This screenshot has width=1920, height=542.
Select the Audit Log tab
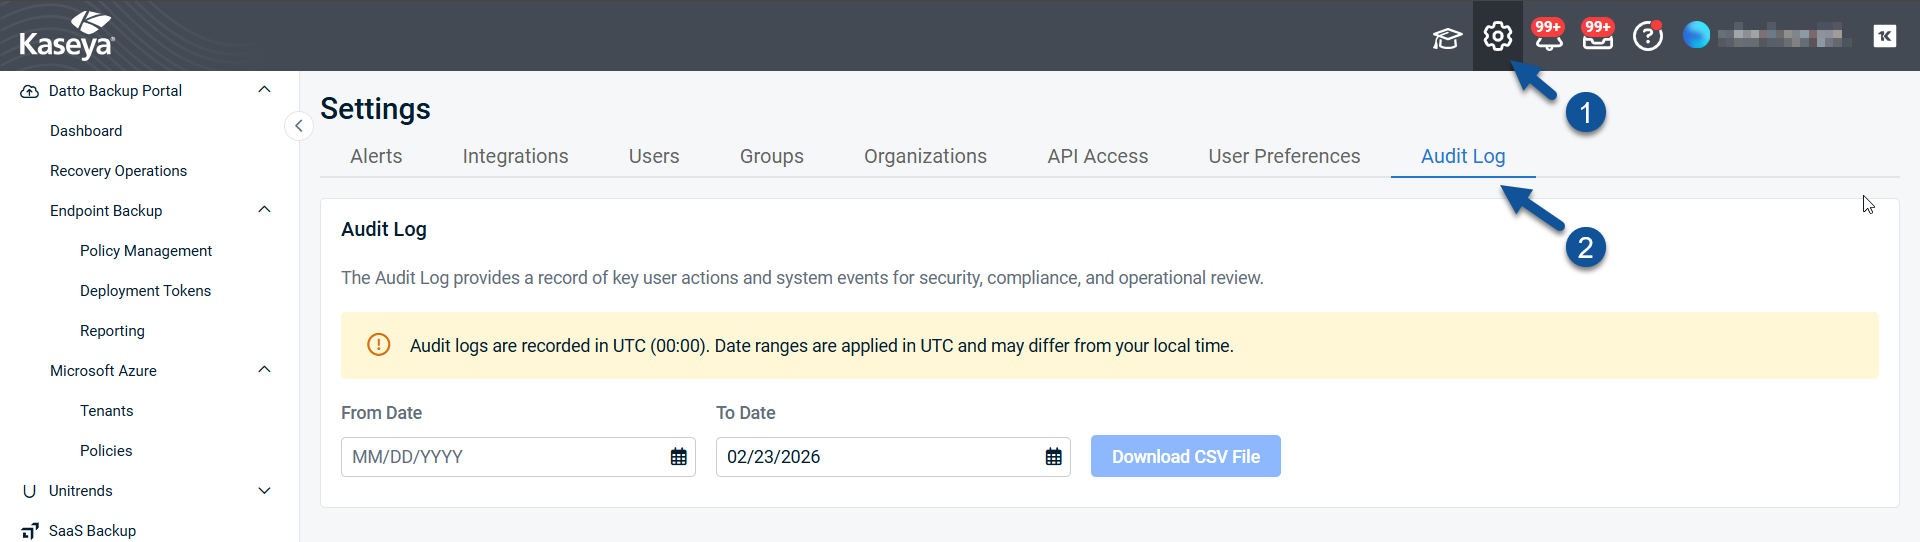coord(1463,156)
